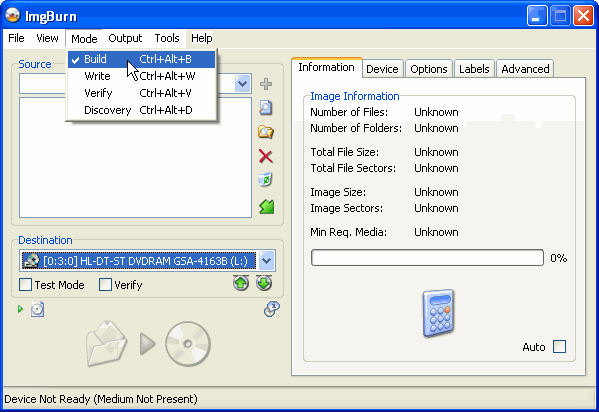
Task: Expand the Destination drive dropdown
Action: 266,261
